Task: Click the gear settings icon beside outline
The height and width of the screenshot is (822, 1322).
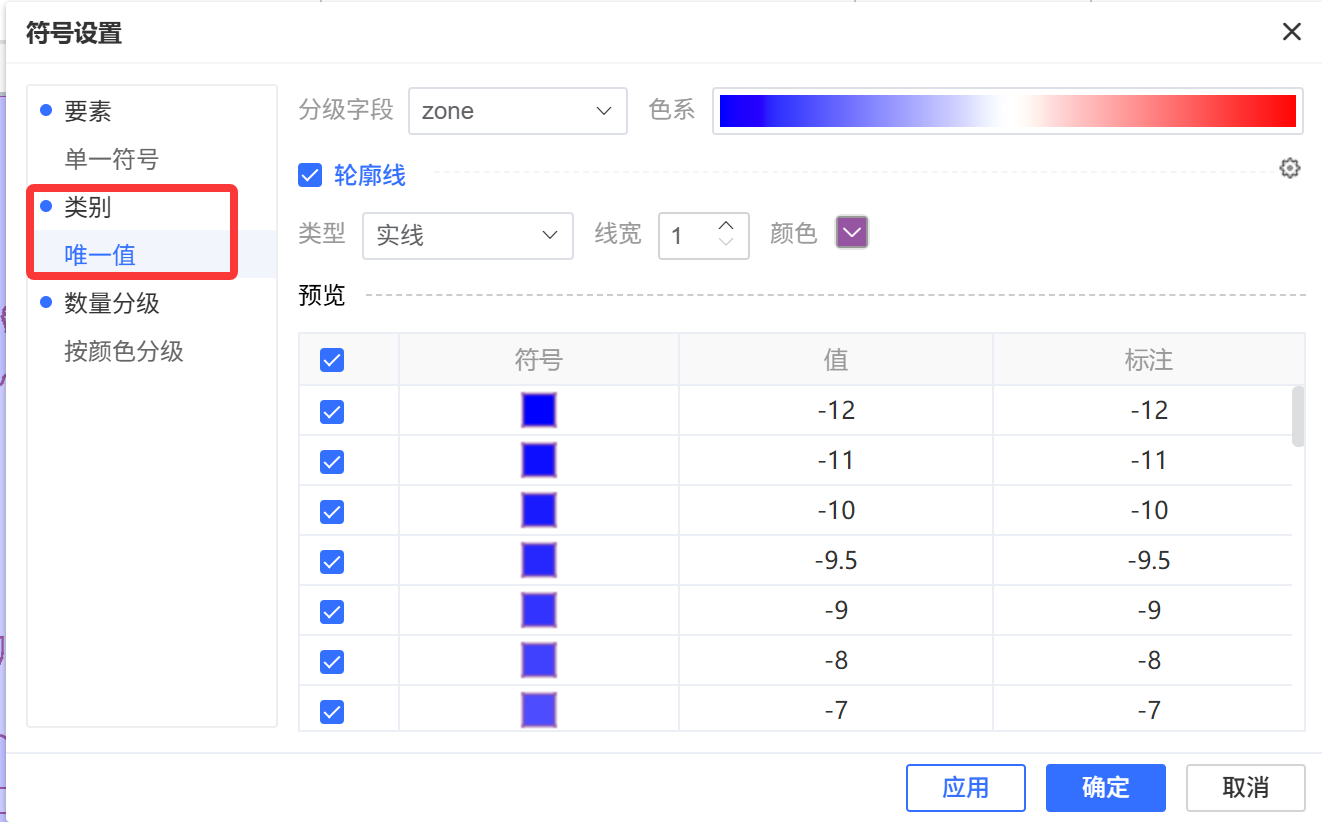Action: tap(1290, 168)
